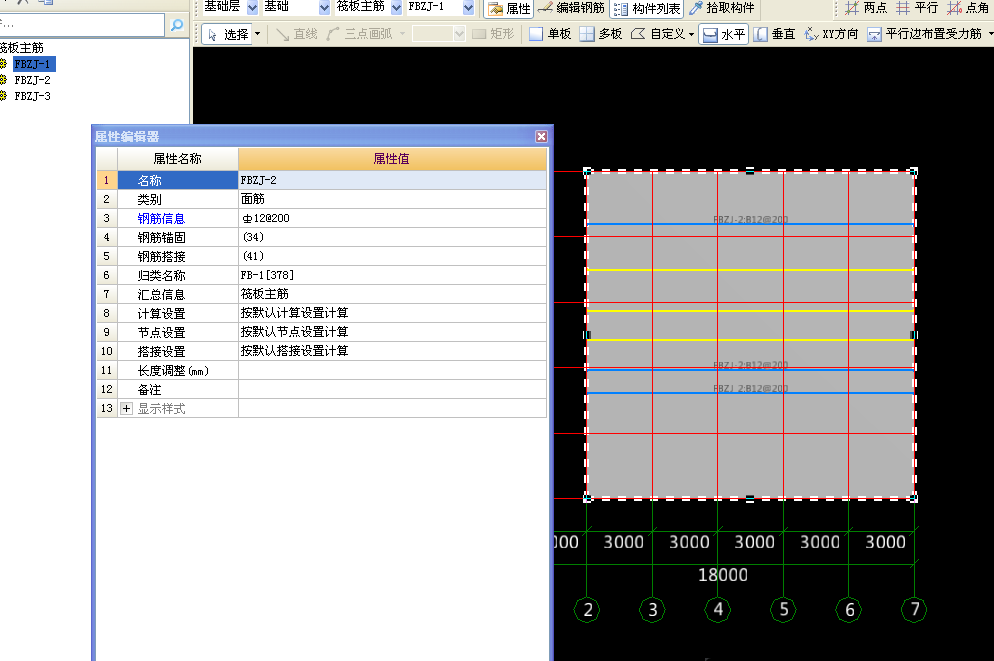Screen dimensions: 994x661
Task: Click 汇总信息 value 筏板主筋
Action: click(392, 295)
